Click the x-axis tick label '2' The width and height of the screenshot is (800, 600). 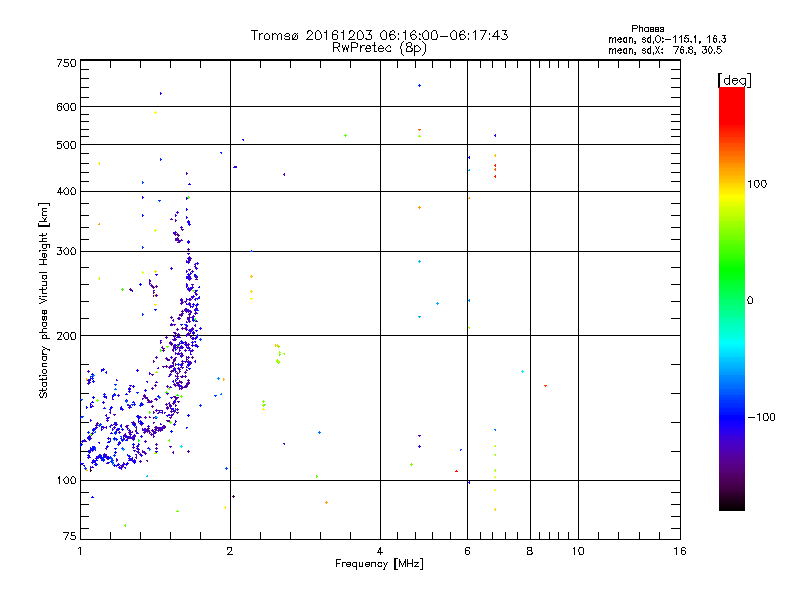pos(230,551)
